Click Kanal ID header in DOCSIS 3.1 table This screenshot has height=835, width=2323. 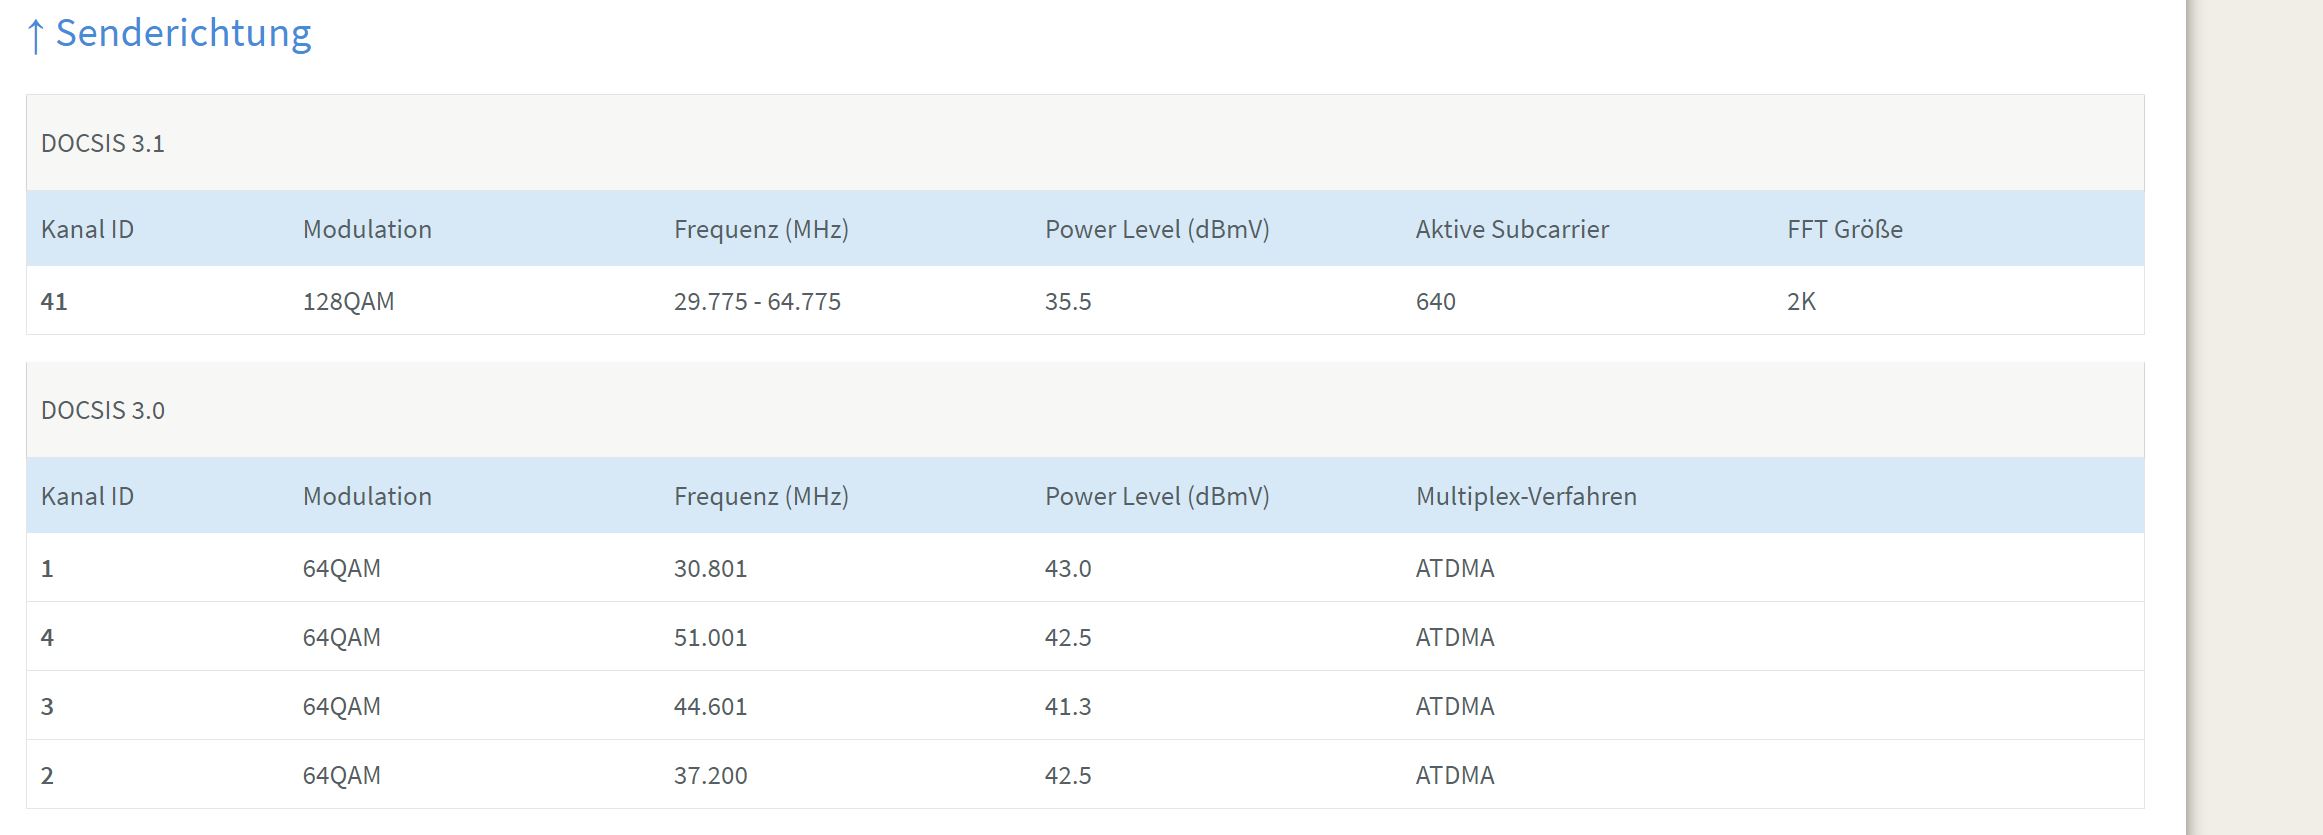[x=87, y=229]
